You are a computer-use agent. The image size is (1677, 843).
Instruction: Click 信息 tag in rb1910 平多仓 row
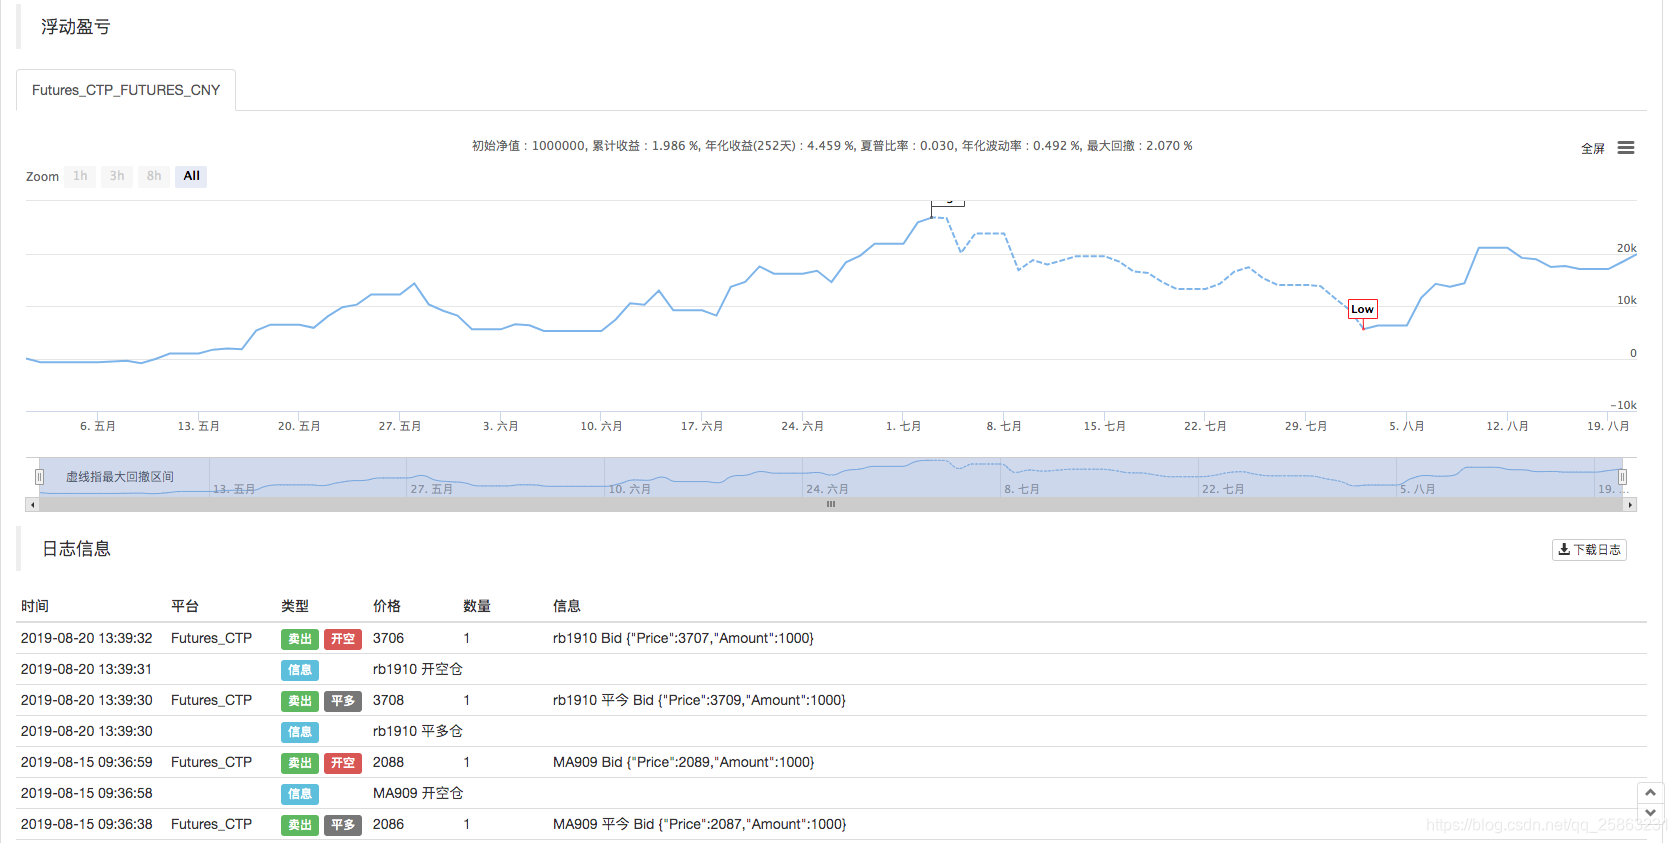click(x=300, y=732)
